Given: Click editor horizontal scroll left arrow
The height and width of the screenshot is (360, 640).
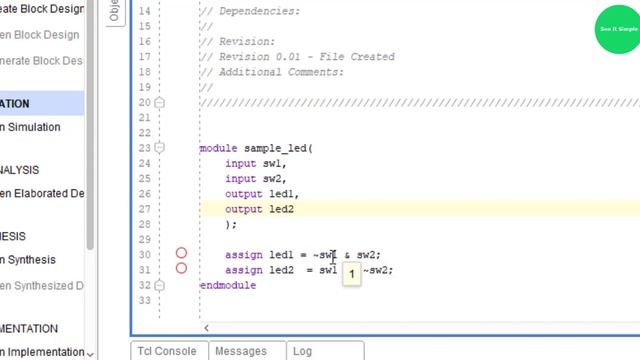Looking at the screenshot, I should pos(207,328).
